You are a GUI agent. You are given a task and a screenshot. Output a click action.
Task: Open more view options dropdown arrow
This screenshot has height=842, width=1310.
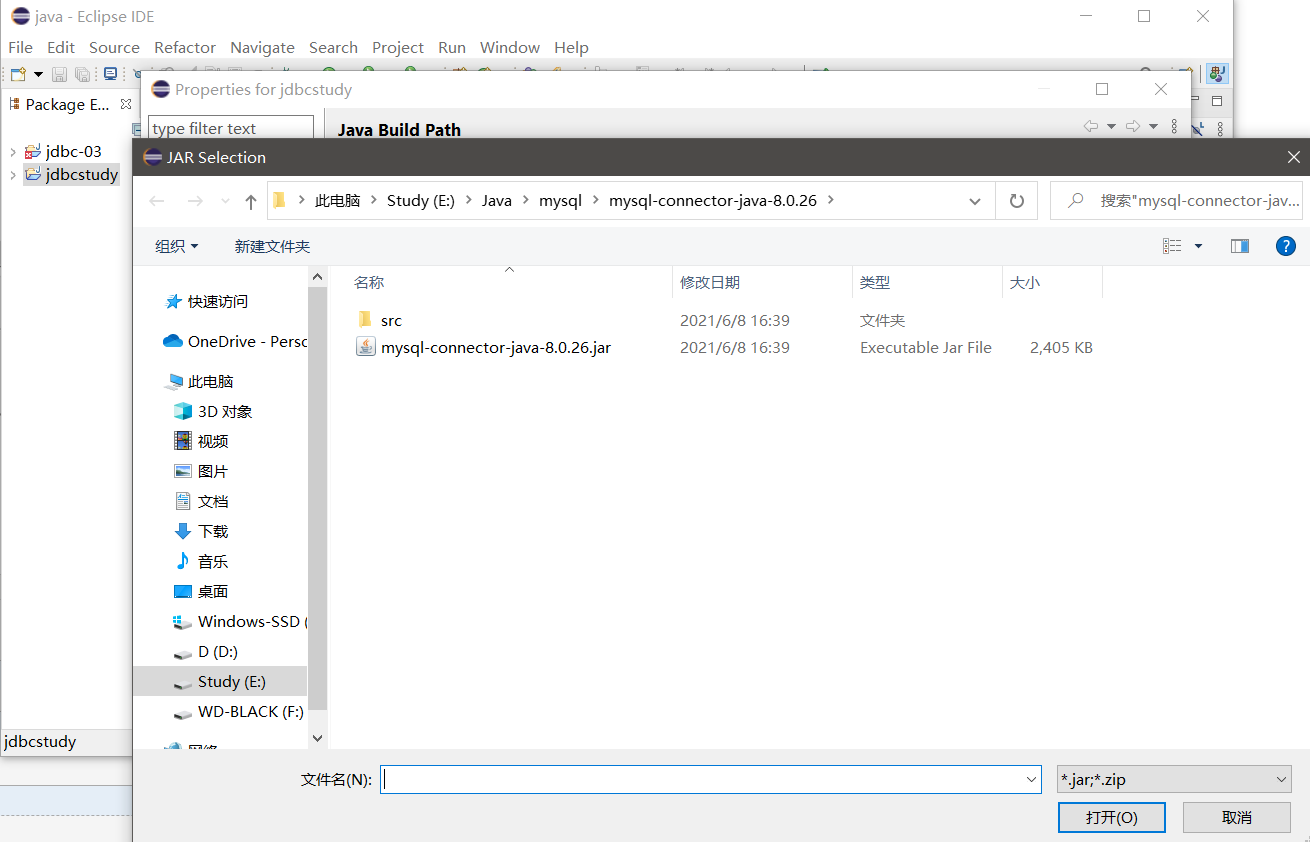pyautogui.click(x=1198, y=246)
